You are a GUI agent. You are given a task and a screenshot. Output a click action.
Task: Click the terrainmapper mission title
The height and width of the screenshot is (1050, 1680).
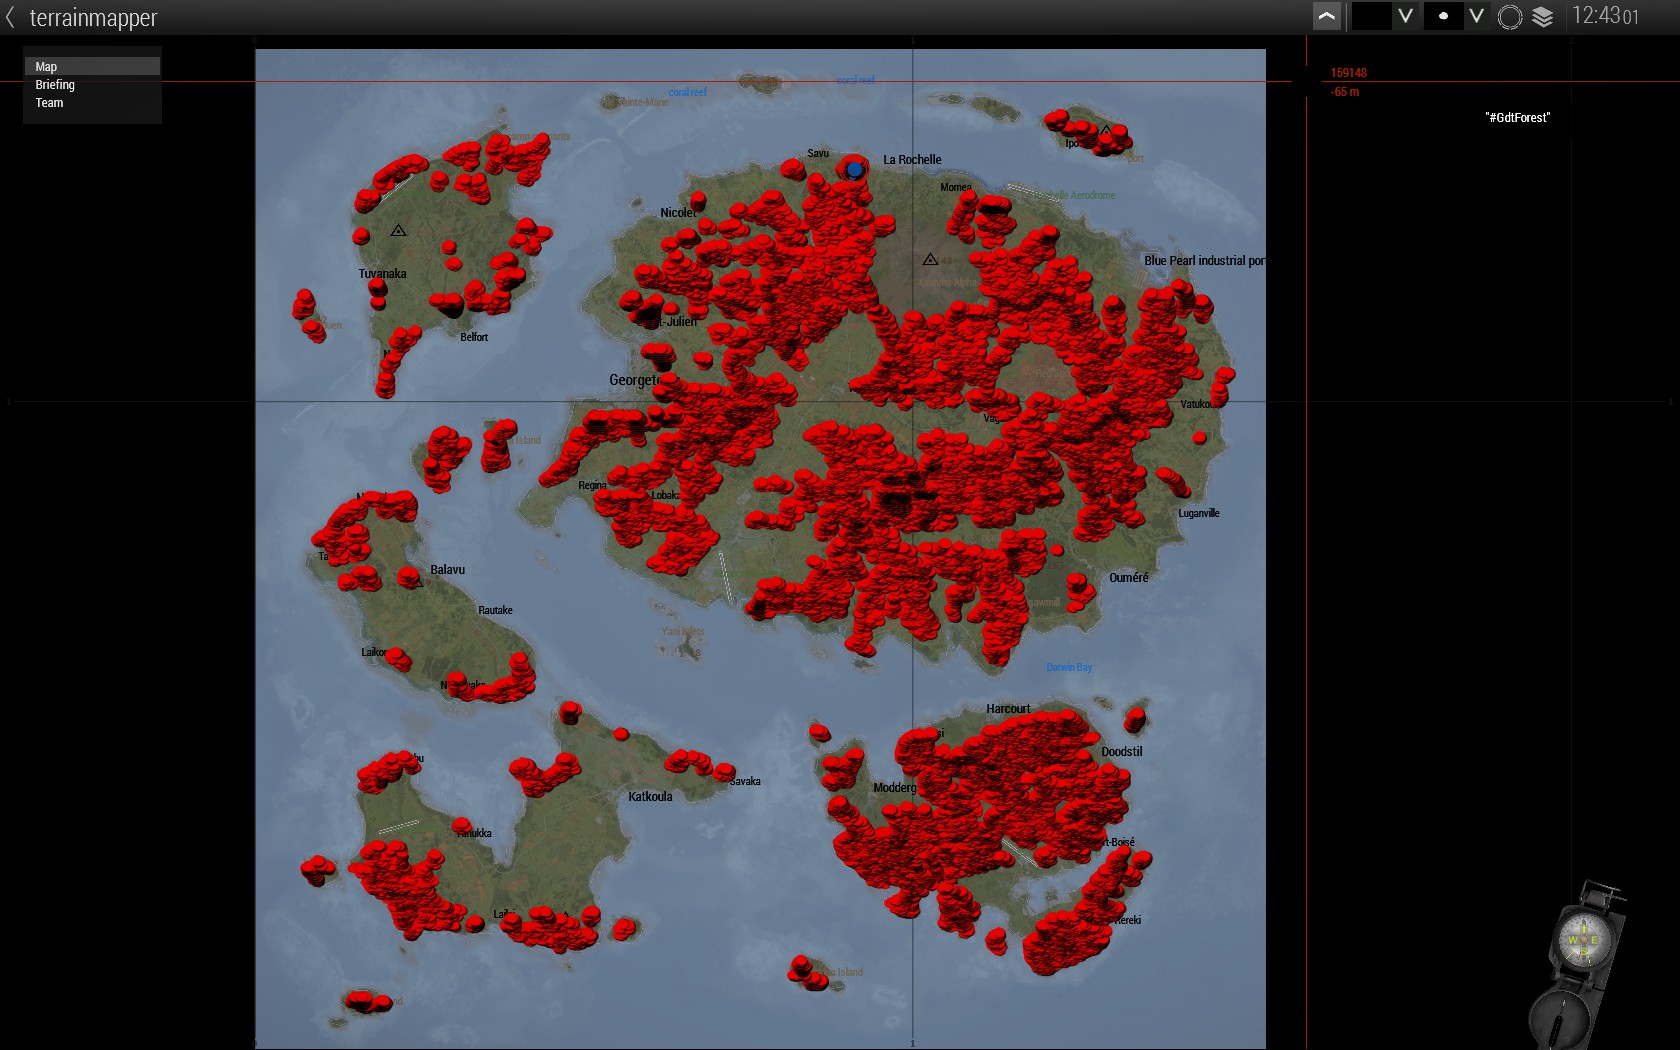coord(93,18)
